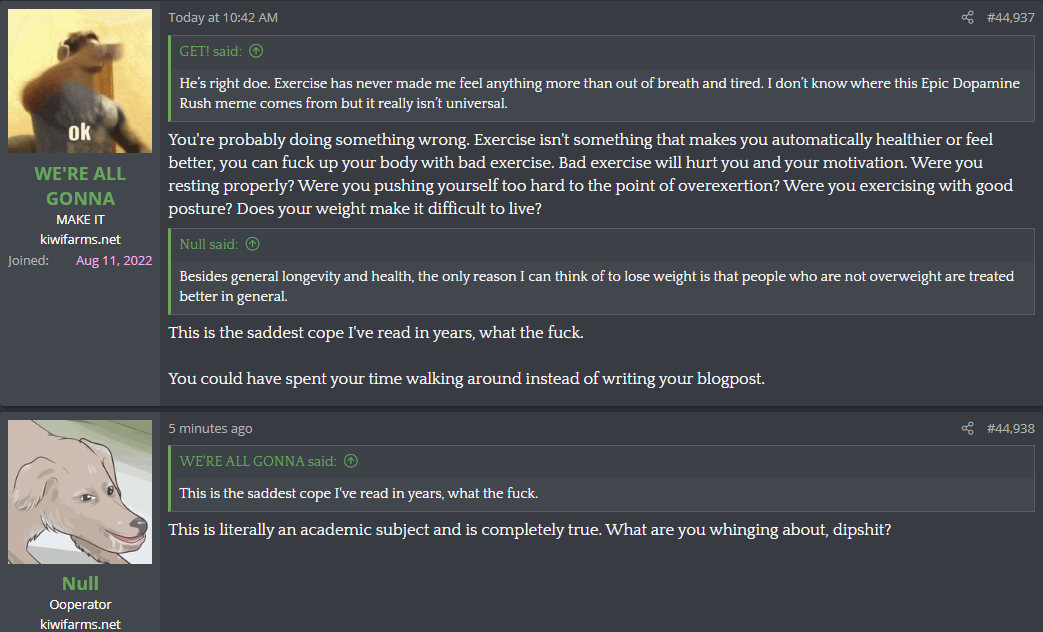
Task: Click share icon on post #44,937
Action: (x=967, y=17)
